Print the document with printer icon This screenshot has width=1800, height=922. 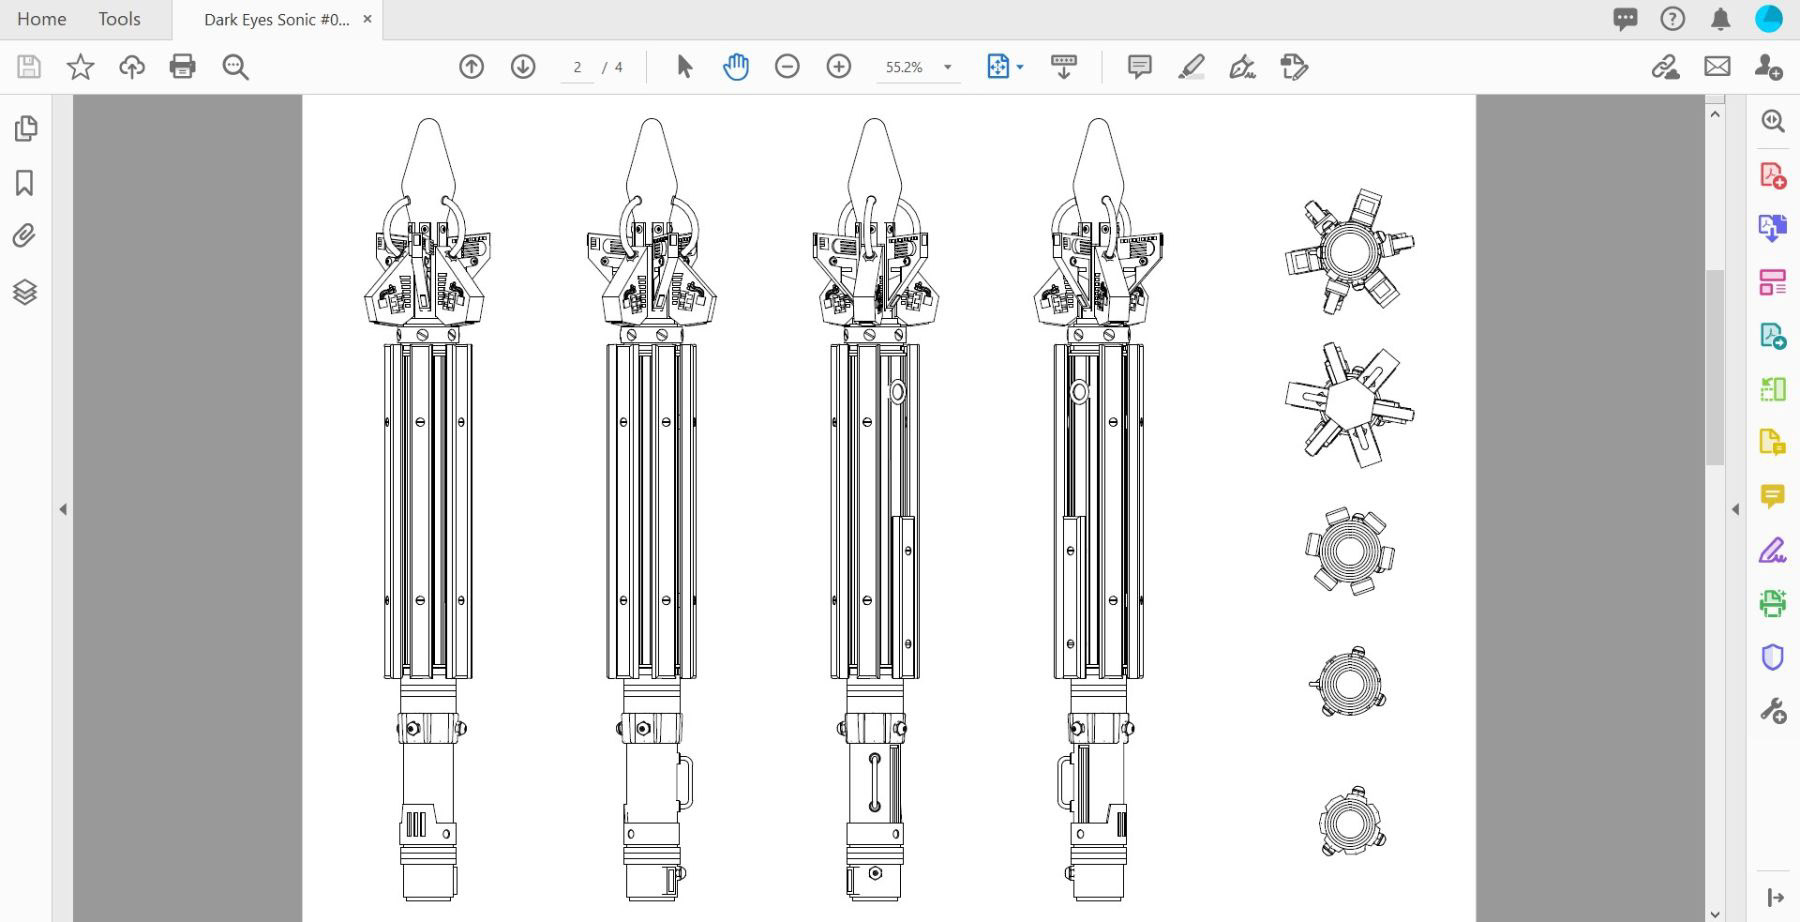(183, 67)
